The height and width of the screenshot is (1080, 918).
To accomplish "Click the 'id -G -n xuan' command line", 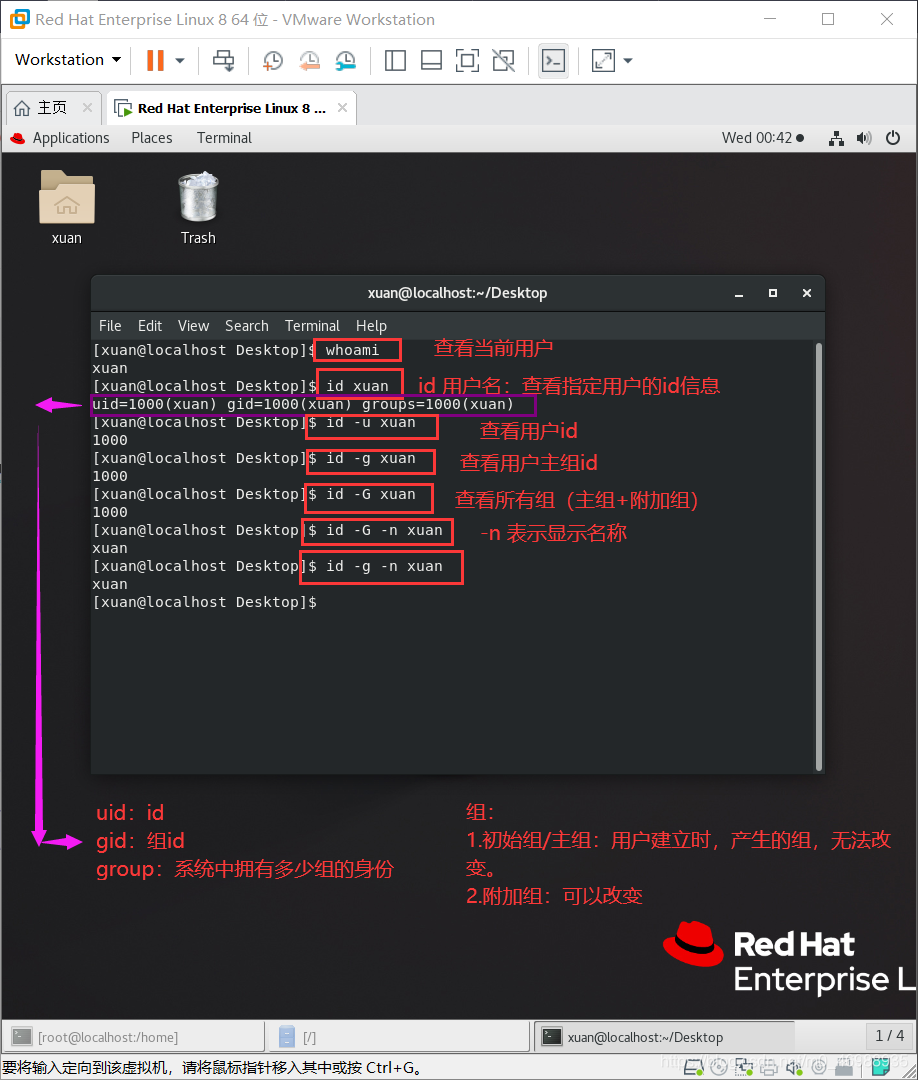I will coord(384,530).
